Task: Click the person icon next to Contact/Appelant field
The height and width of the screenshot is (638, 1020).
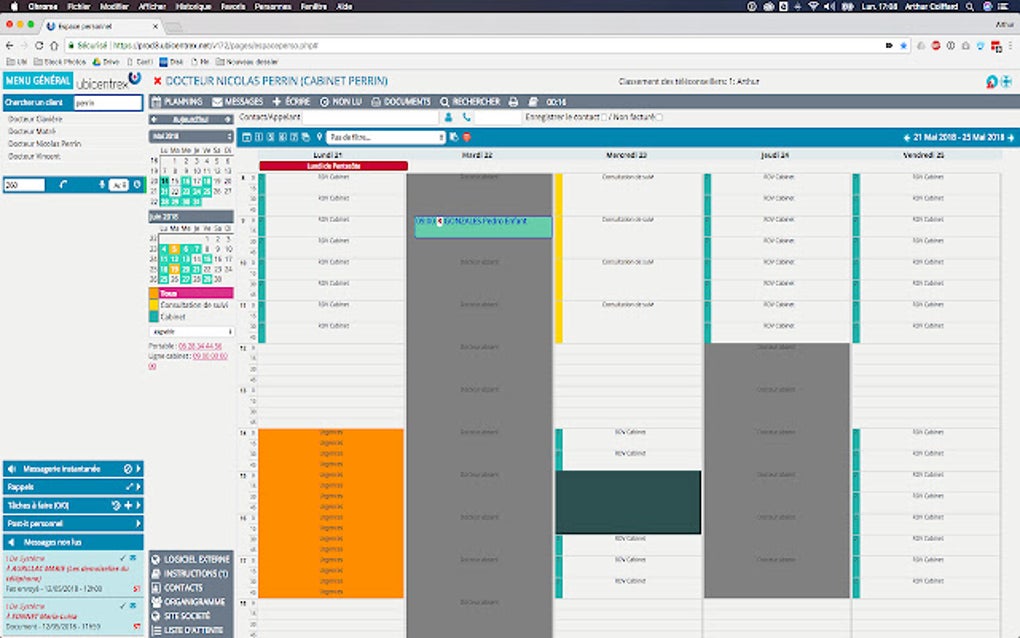Action: [x=448, y=118]
